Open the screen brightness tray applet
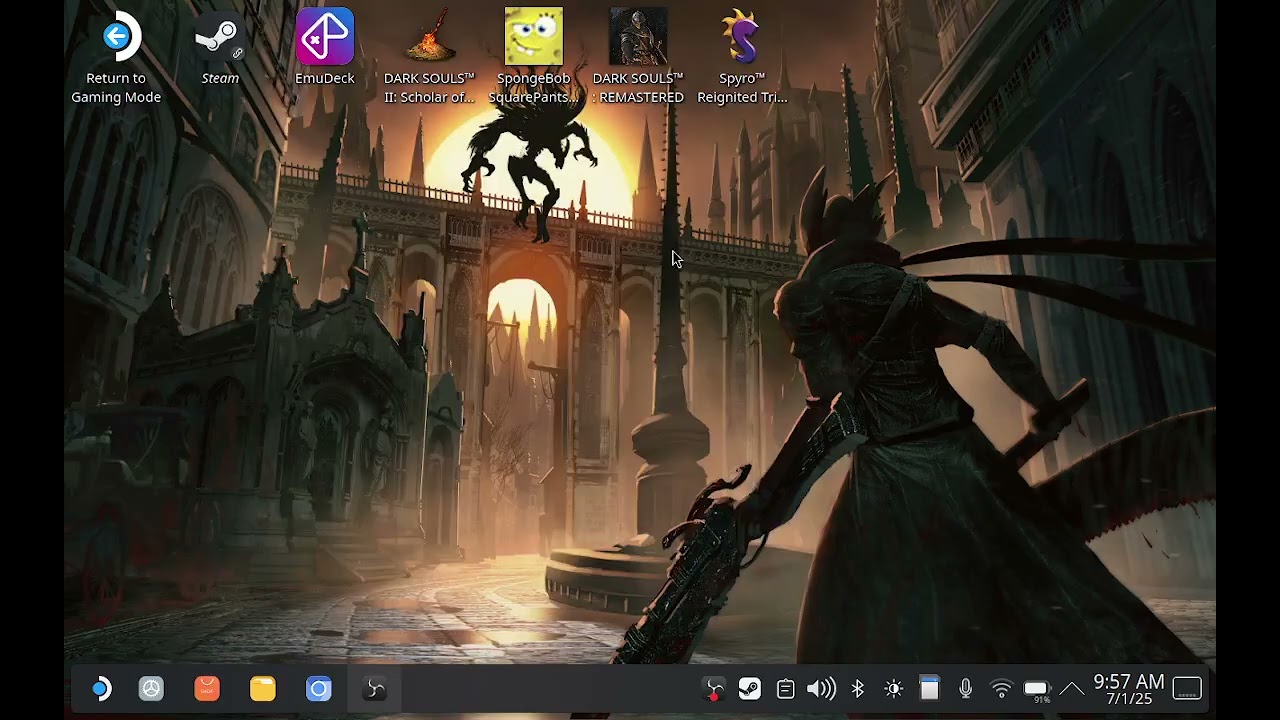The width and height of the screenshot is (1280, 720). [x=893, y=689]
